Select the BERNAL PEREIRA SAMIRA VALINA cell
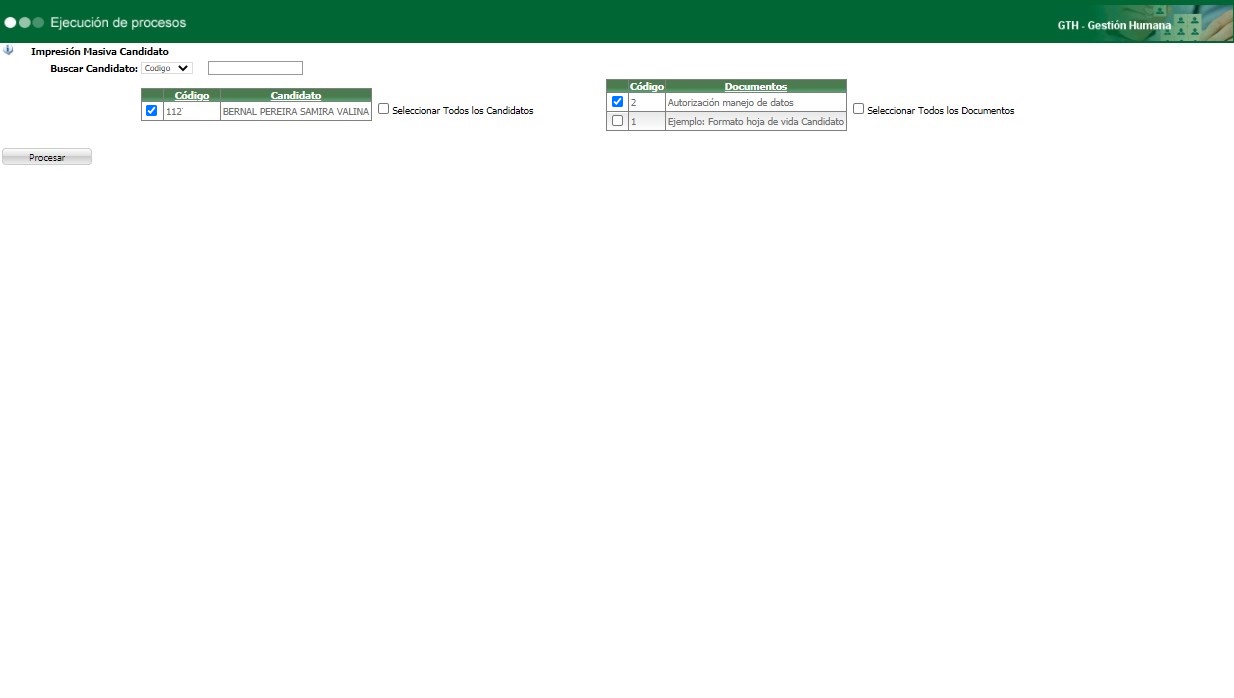Image resolution: width=1234 pixels, height=698 pixels. 296,112
